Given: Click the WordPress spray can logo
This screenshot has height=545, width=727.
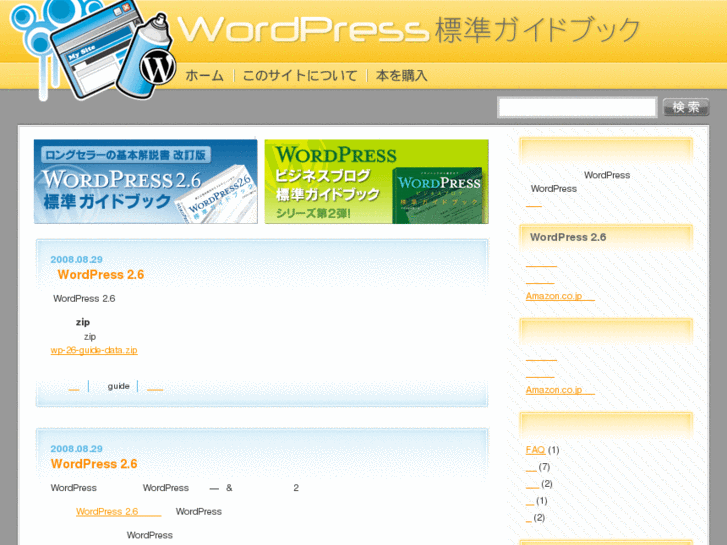Looking at the screenshot, I should coord(95,50).
